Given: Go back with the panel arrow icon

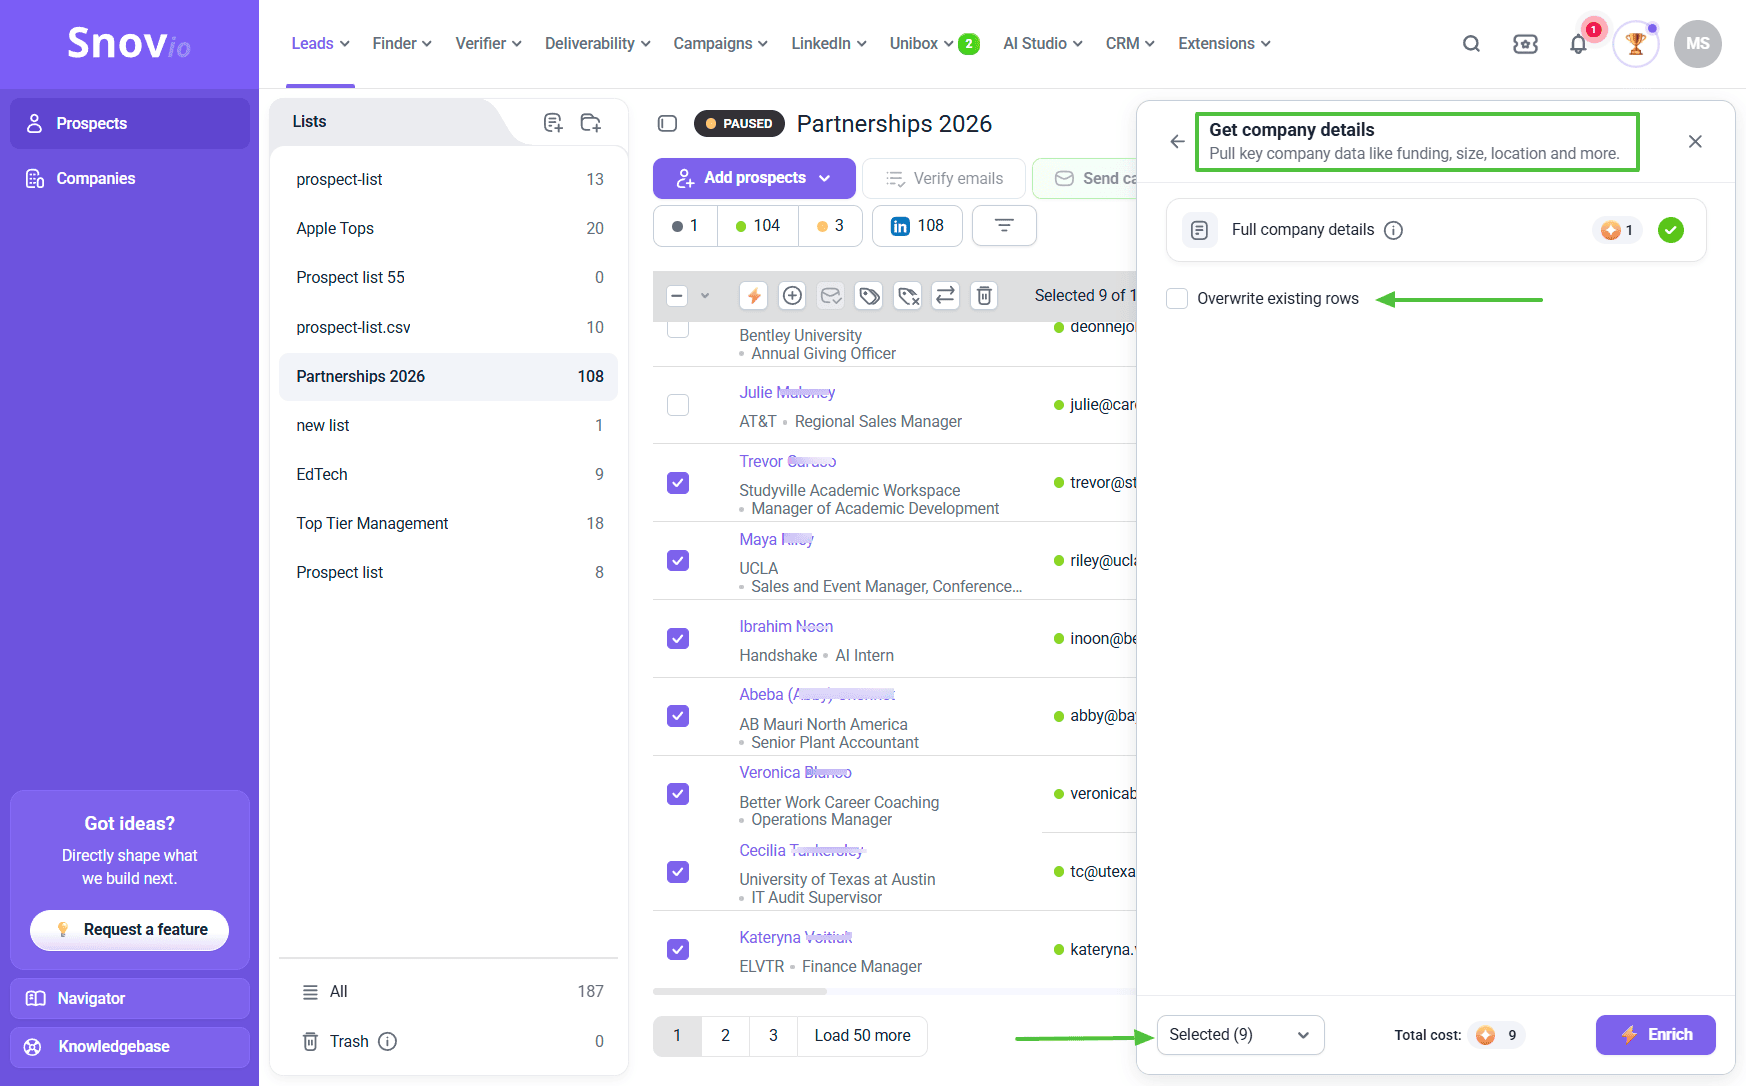Looking at the screenshot, I should pyautogui.click(x=1177, y=142).
